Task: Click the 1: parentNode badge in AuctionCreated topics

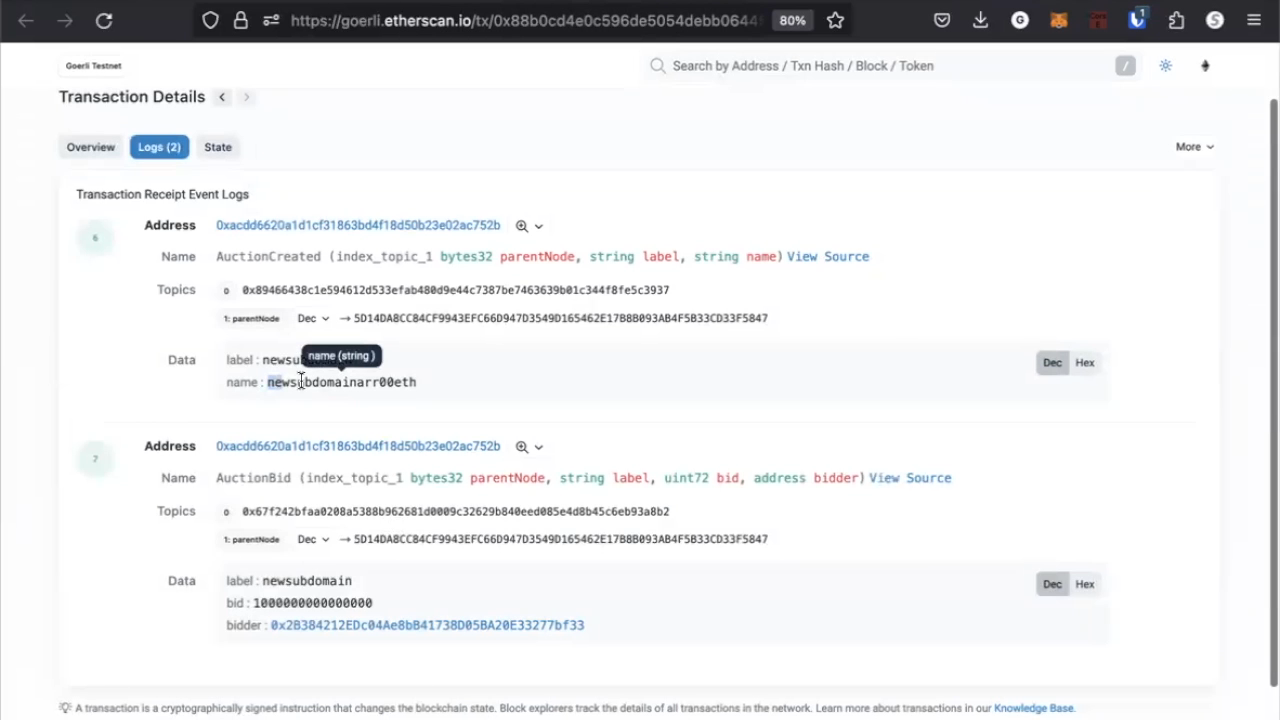Action: click(252, 318)
